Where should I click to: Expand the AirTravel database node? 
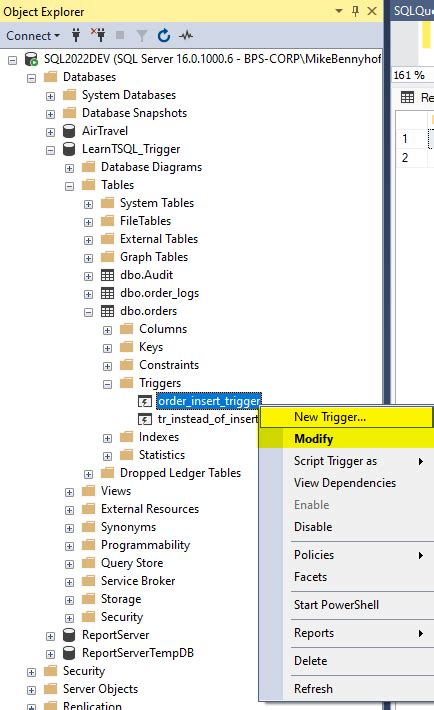tap(50, 132)
